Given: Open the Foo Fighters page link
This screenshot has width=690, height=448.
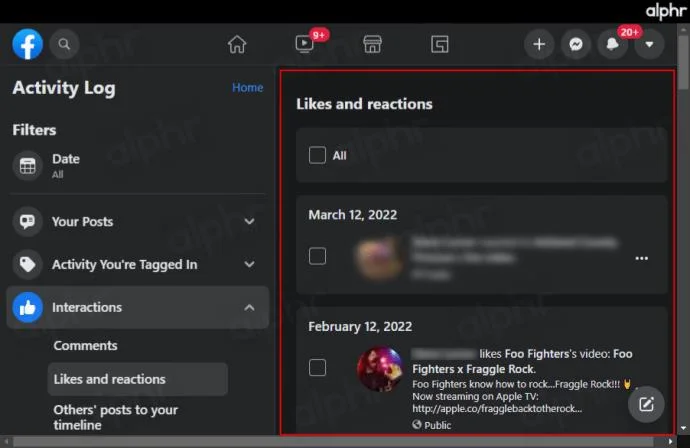Looking at the screenshot, I should (x=537, y=354).
